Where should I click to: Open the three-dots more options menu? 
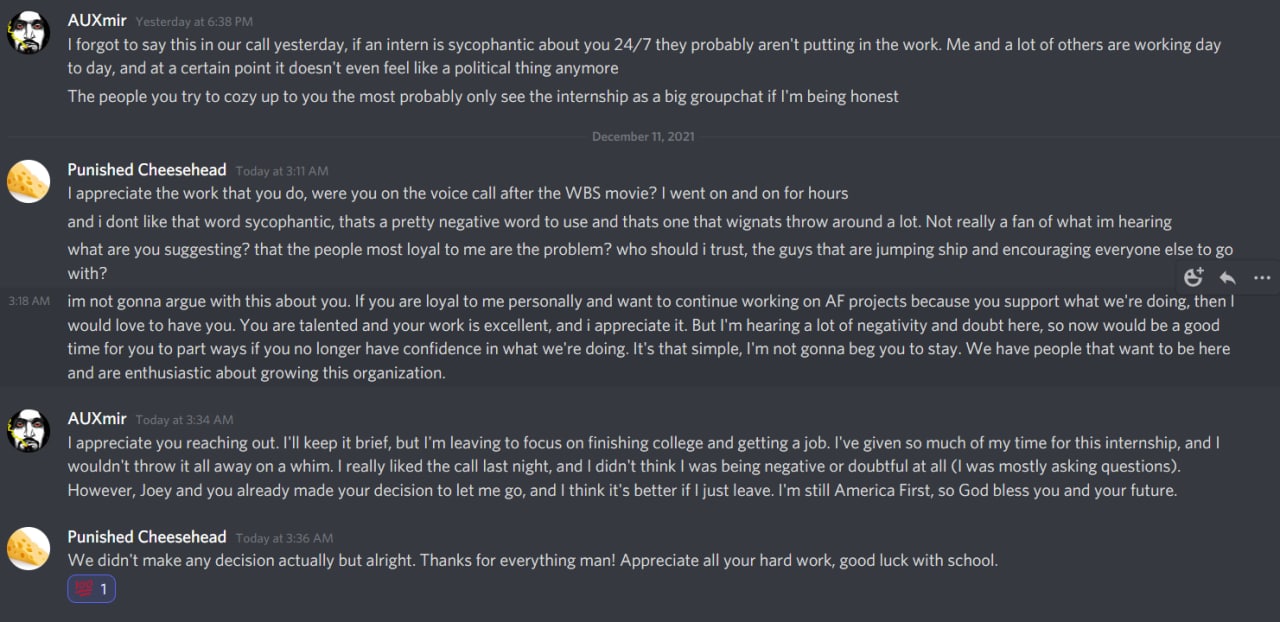pyautogui.click(x=1261, y=278)
